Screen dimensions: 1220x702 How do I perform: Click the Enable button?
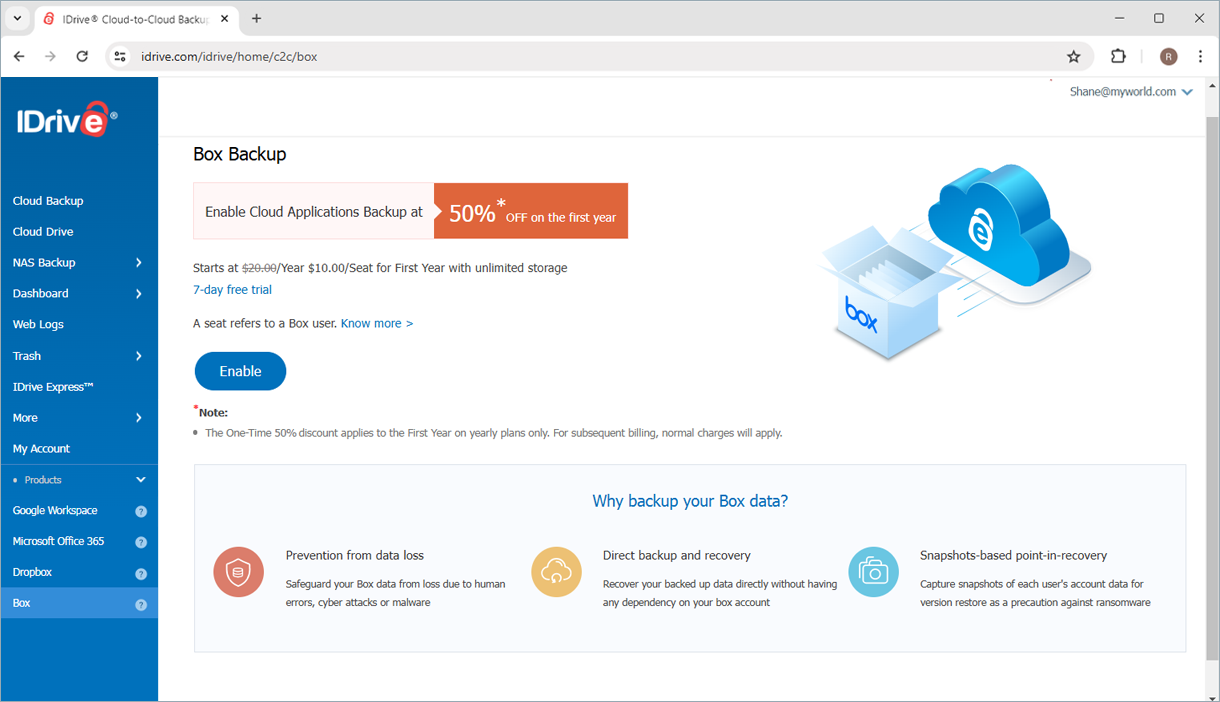pos(240,371)
